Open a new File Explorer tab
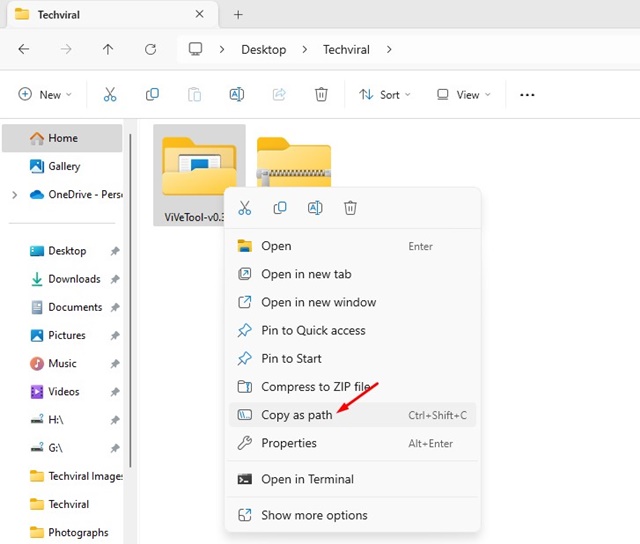Image resolution: width=640 pixels, height=544 pixels. click(x=238, y=15)
